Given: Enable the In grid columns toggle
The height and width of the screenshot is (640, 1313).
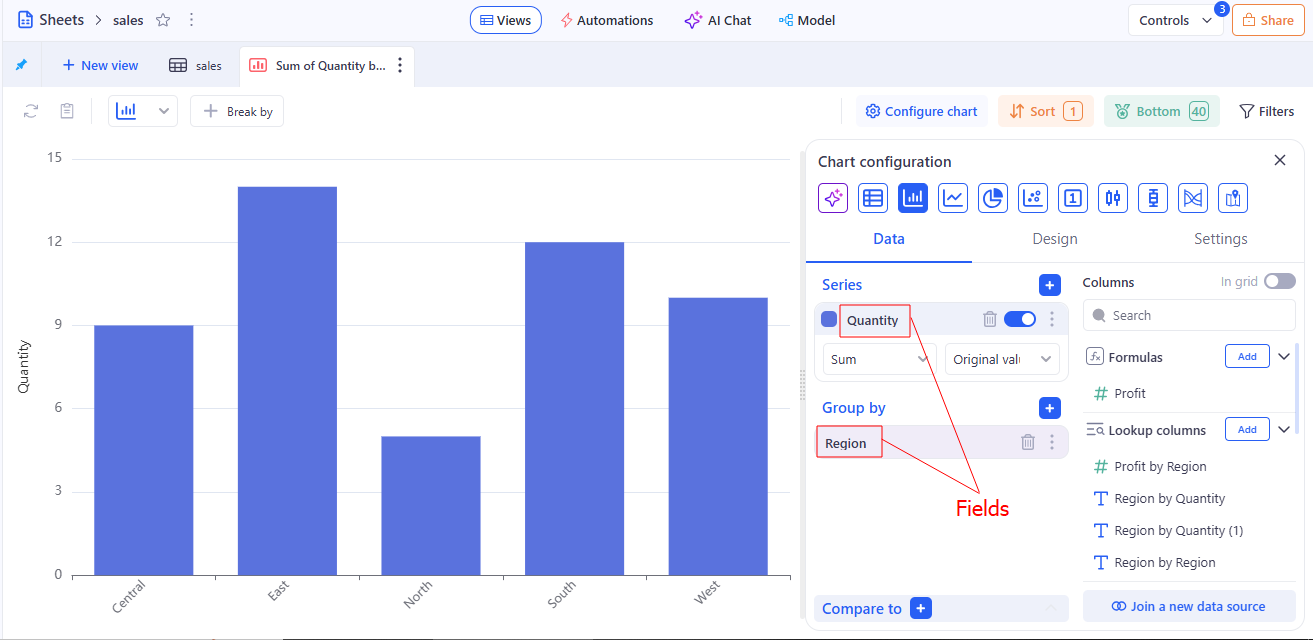Looking at the screenshot, I should pyautogui.click(x=1279, y=282).
